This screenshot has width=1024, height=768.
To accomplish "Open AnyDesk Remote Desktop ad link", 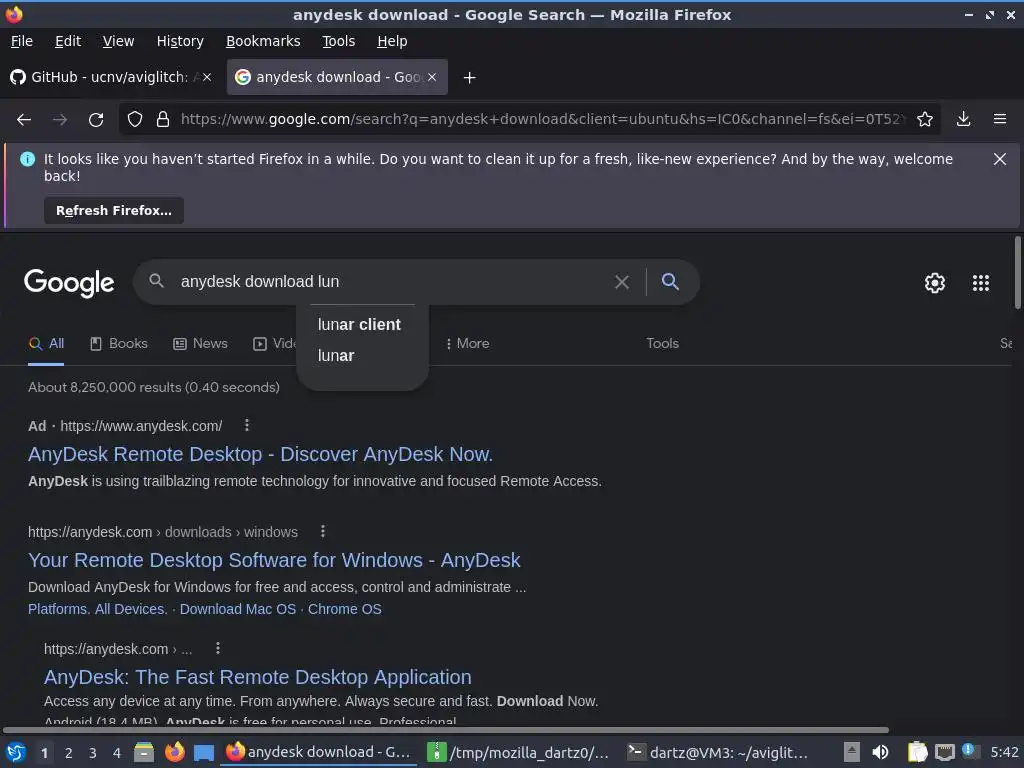I will [261, 455].
